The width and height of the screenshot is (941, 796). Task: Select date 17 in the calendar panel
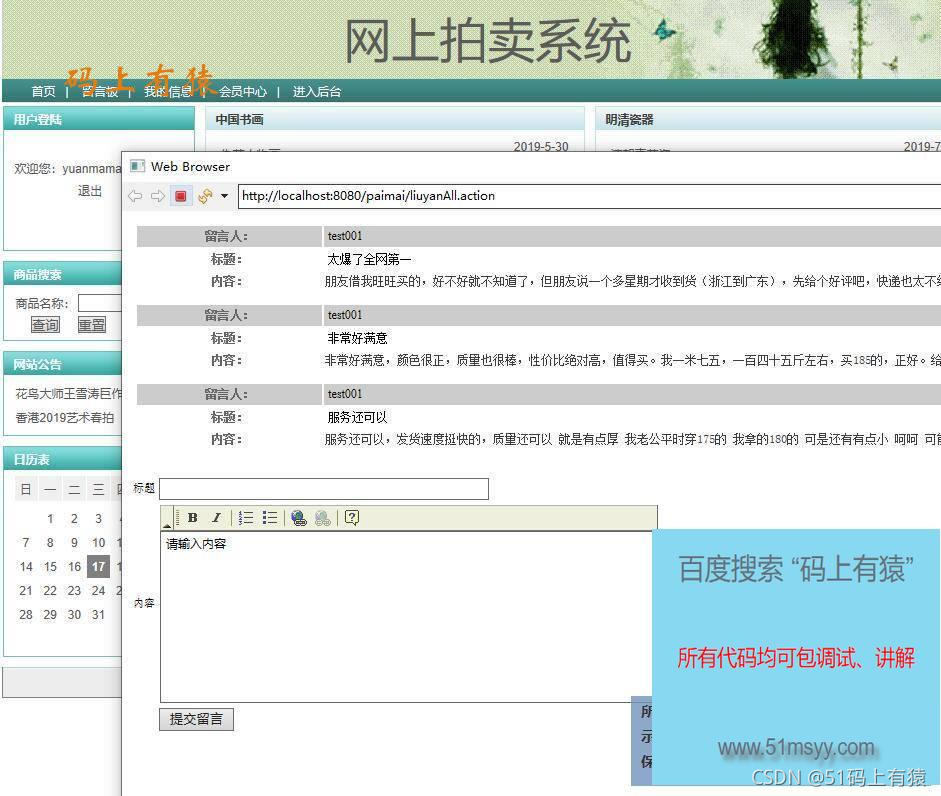tap(97, 566)
